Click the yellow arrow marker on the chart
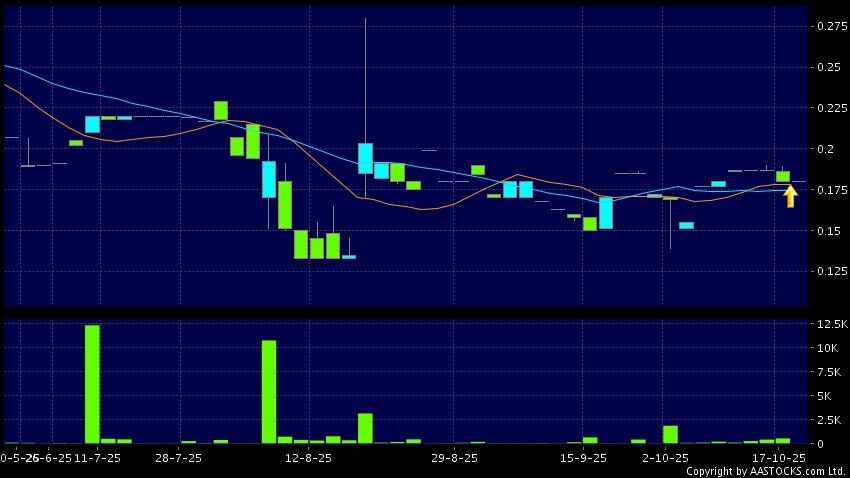Viewport: 850px width, 478px height. click(x=790, y=197)
